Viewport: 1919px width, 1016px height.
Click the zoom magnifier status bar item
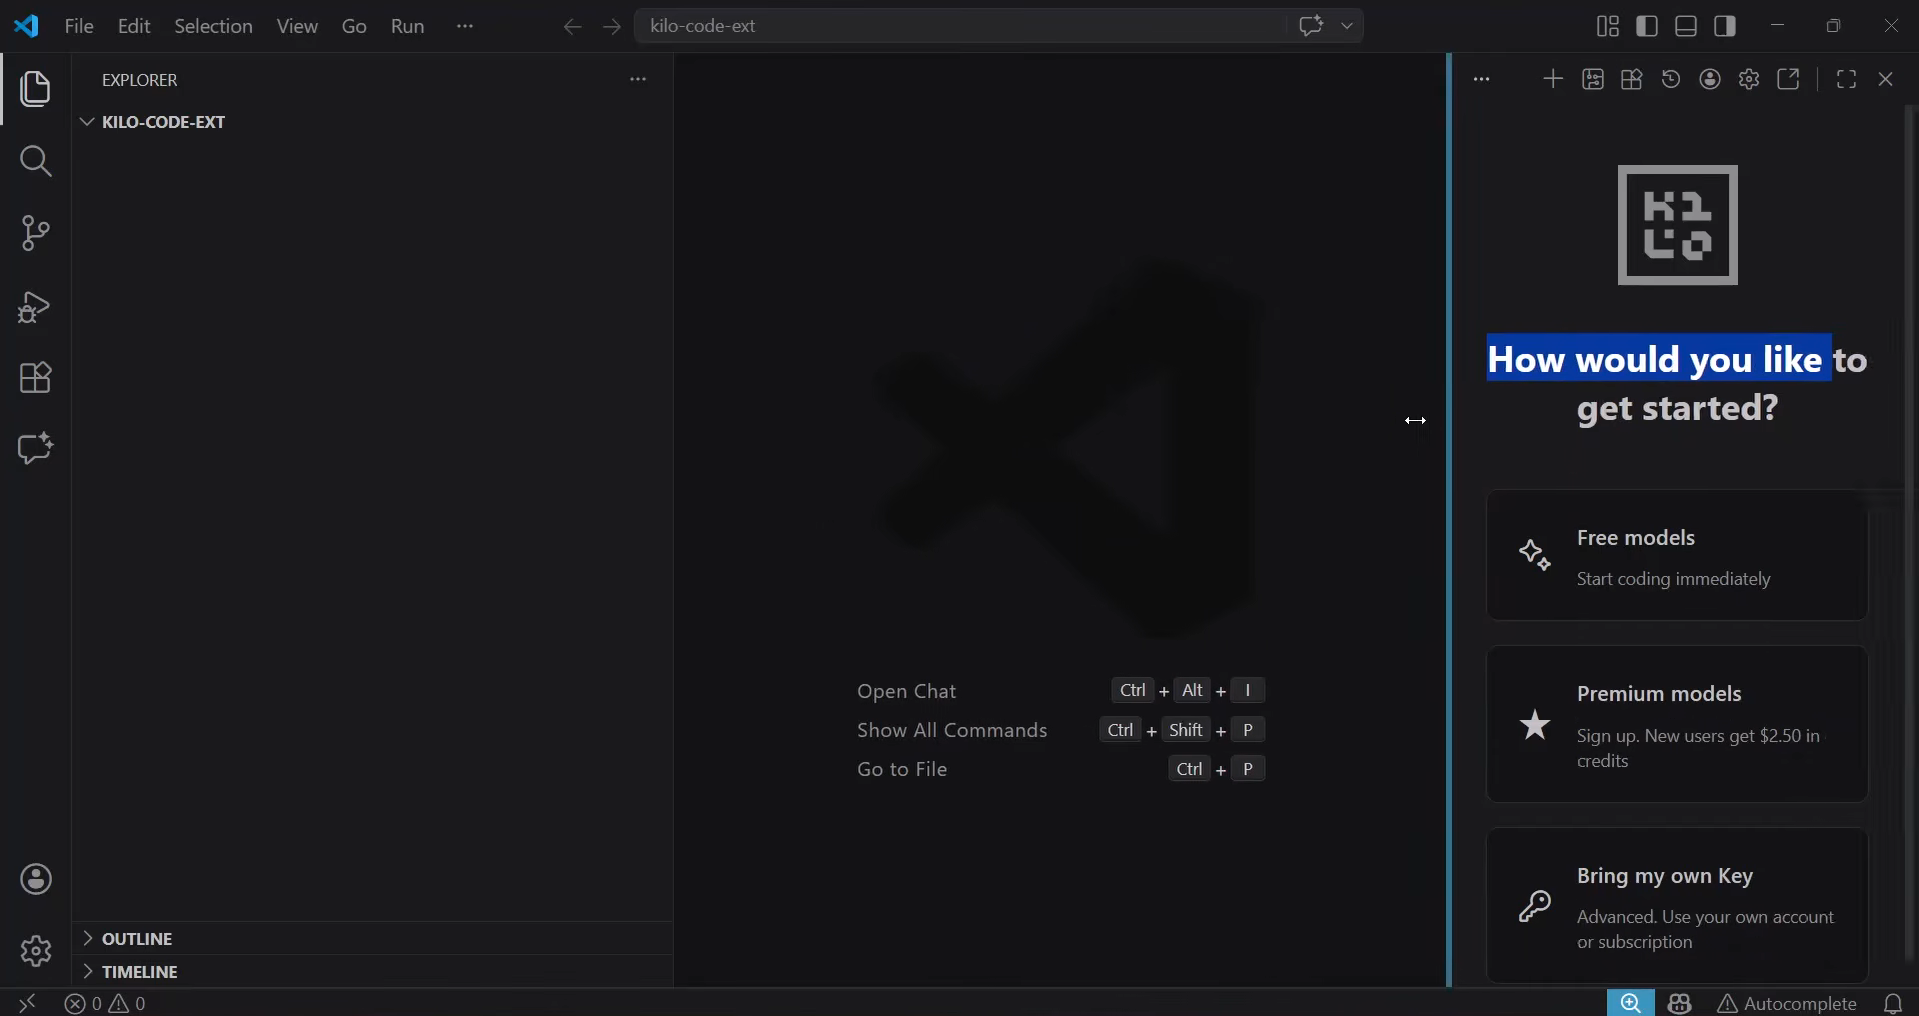coord(1631,1003)
